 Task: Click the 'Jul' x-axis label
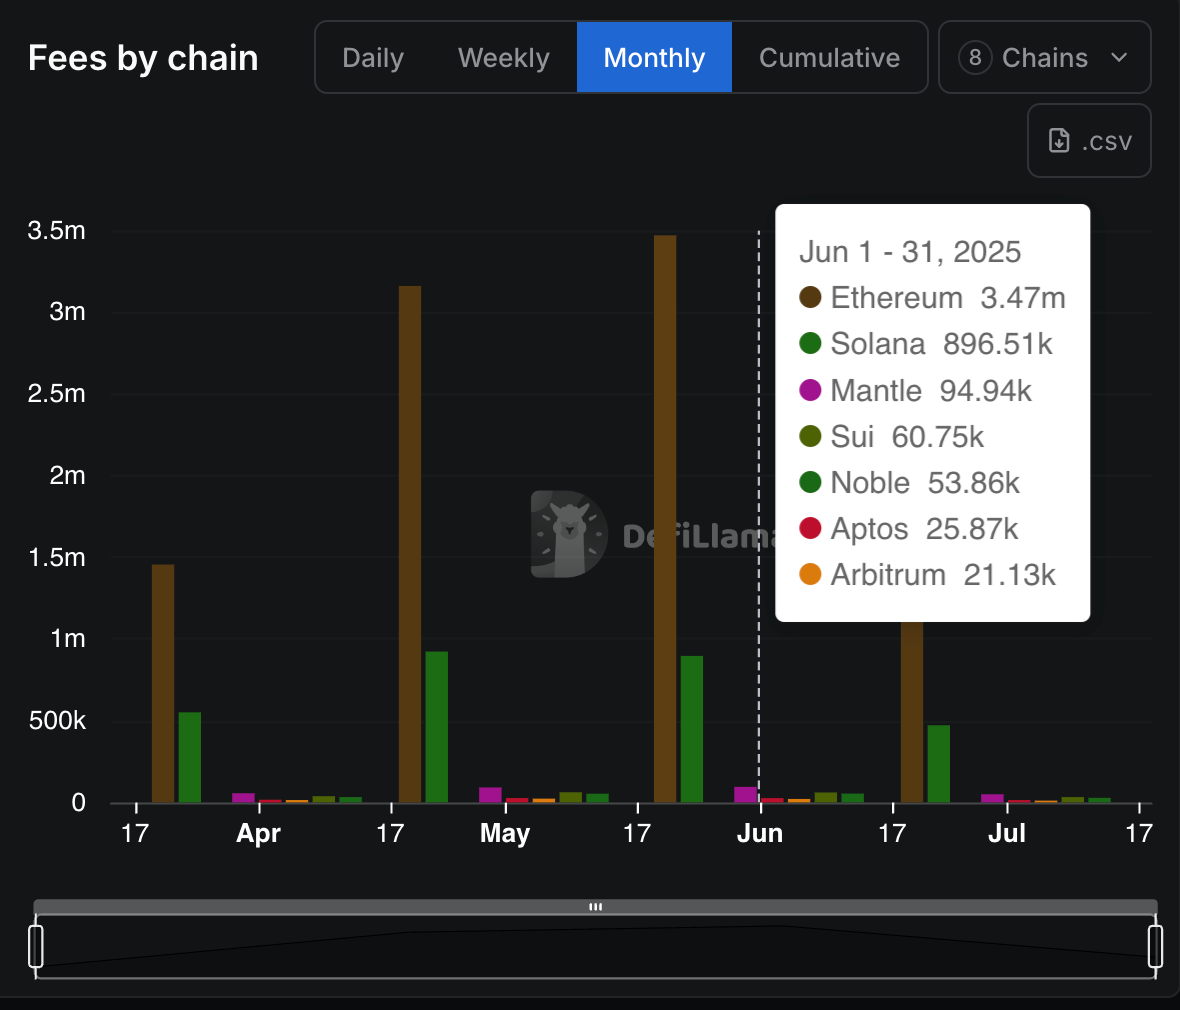1007,834
